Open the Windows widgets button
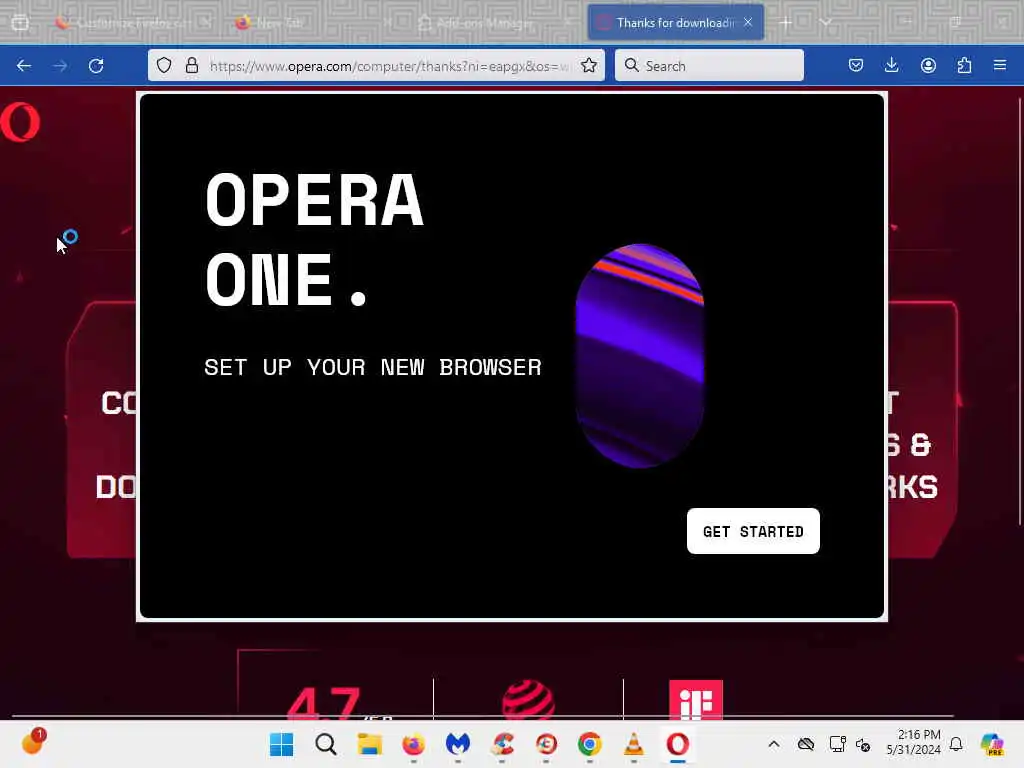The width and height of the screenshot is (1024, 768). tap(32, 743)
